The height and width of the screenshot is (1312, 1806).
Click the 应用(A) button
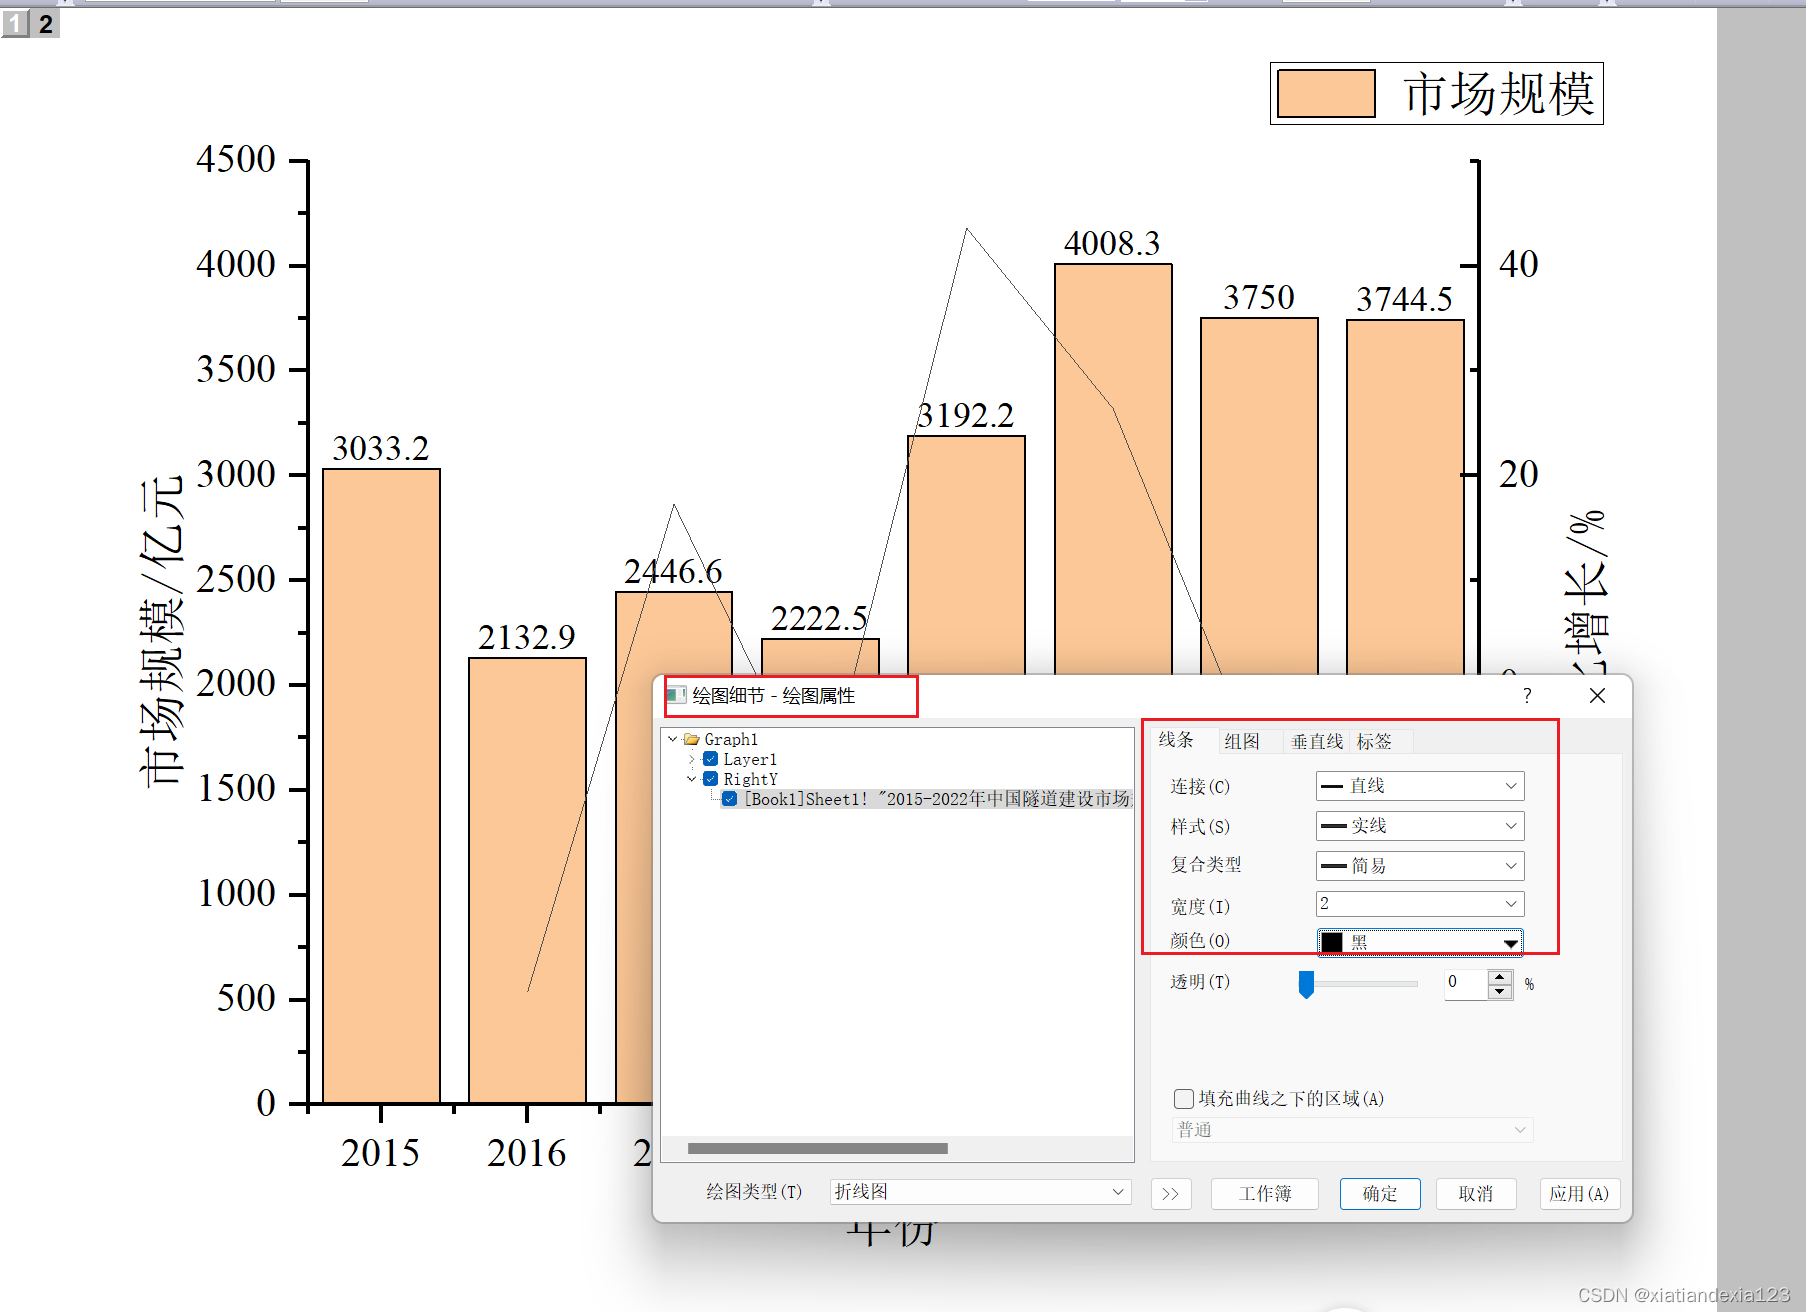(x=1579, y=1194)
